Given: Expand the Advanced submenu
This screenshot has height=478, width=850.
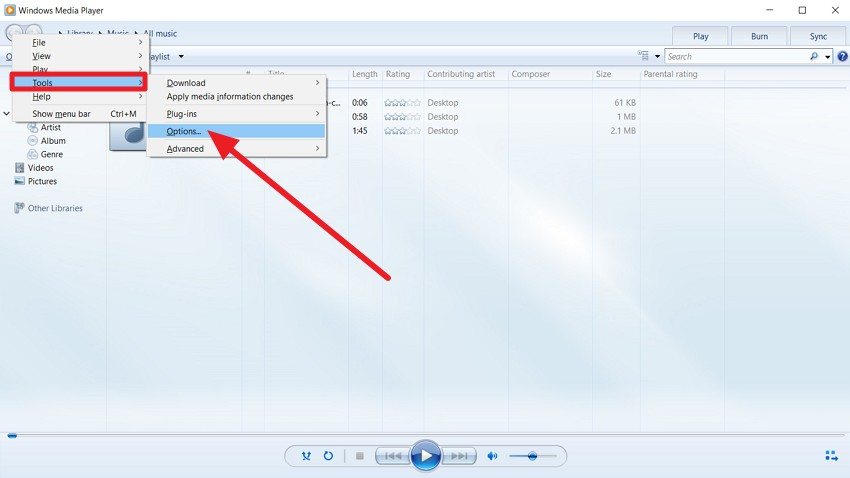Looking at the screenshot, I should pos(237,148).
